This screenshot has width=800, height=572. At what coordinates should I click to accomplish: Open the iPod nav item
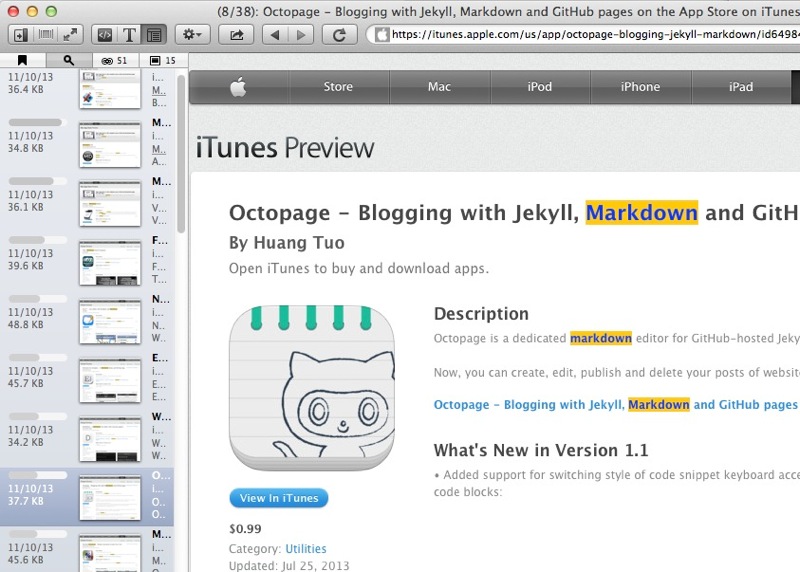pos(540,87)
